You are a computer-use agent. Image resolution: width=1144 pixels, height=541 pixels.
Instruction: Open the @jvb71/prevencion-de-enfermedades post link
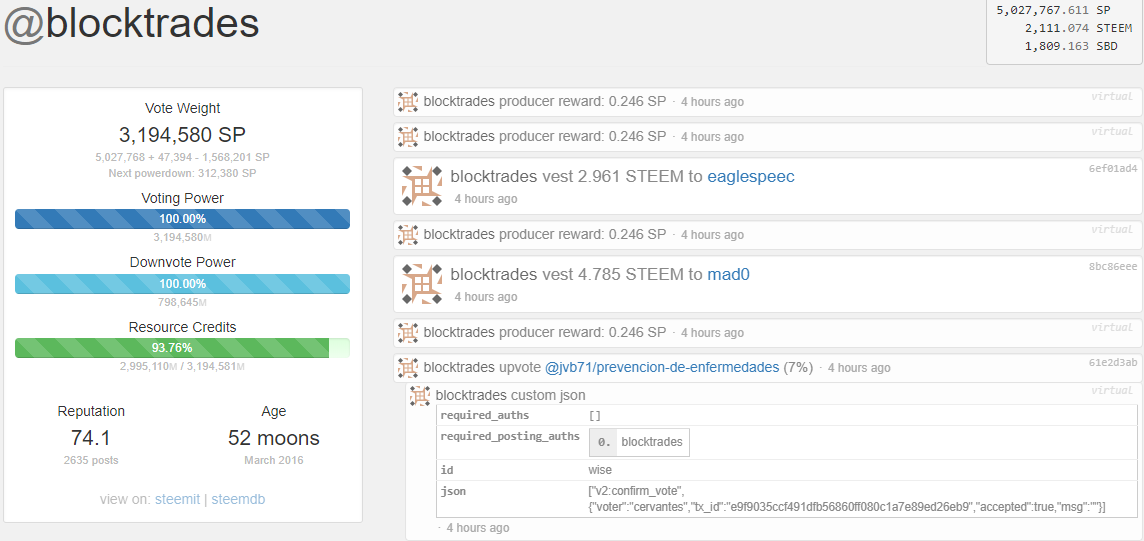[x=662, y=367]
